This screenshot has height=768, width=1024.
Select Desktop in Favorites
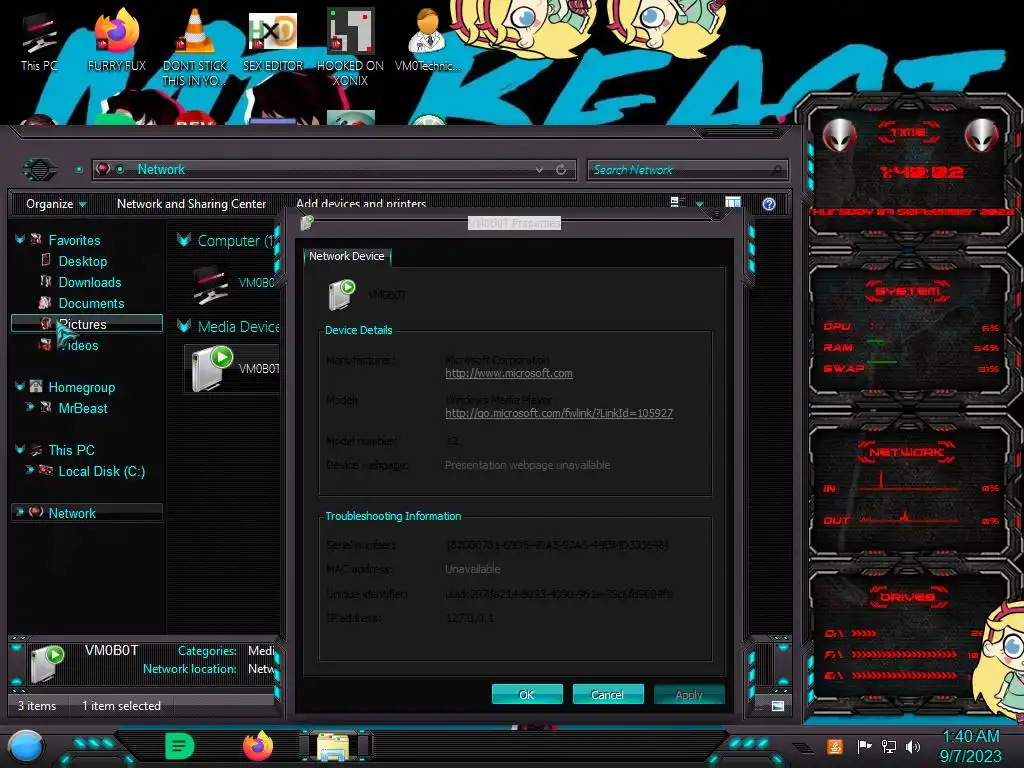click(x=82, y=261)
